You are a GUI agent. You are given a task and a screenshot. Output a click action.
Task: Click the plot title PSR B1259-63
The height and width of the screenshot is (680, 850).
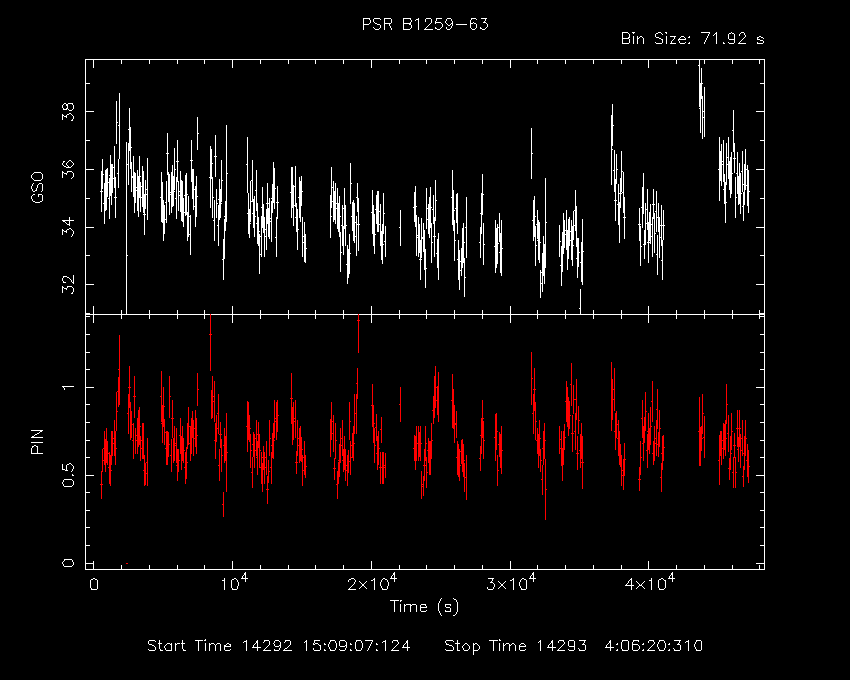click(425, 24)
